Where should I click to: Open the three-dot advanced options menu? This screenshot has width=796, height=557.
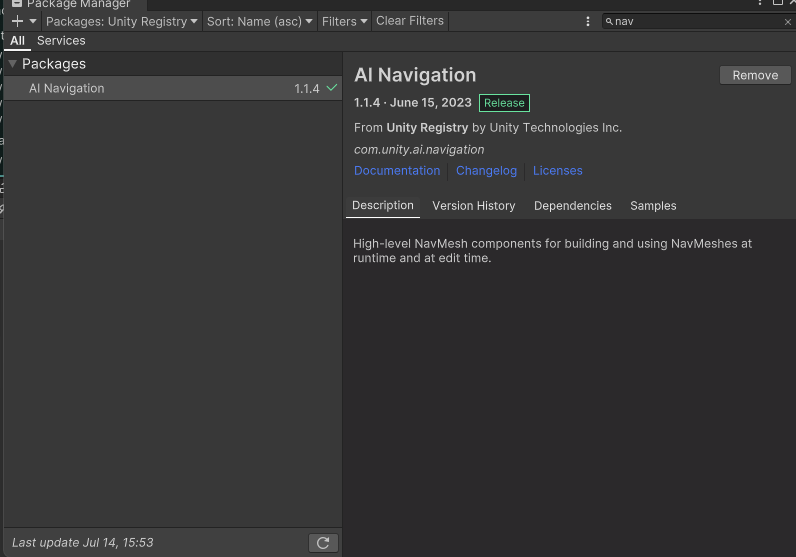click(x=588, y=21)
